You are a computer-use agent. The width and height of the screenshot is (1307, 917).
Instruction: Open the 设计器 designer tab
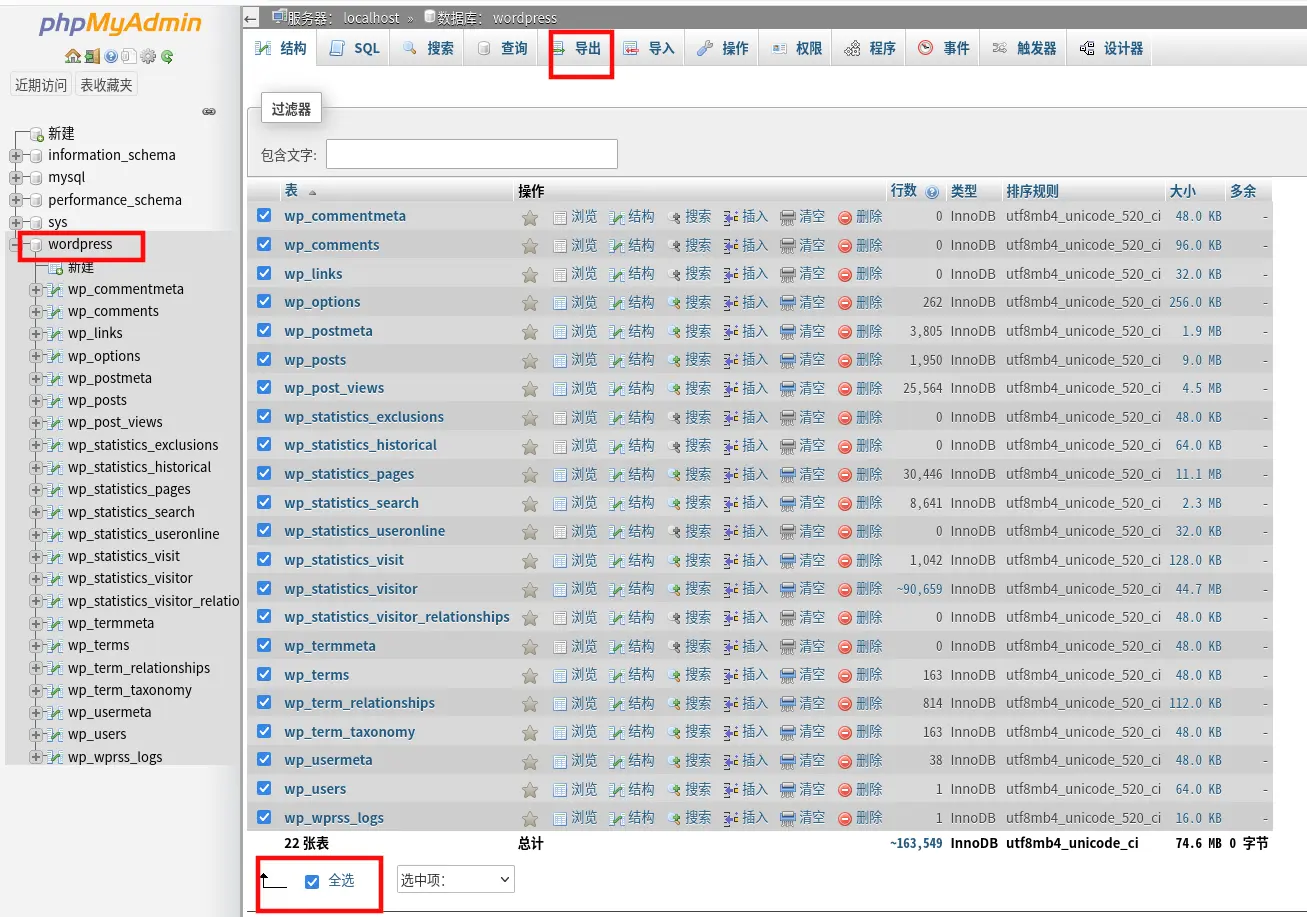[1111, 48]
